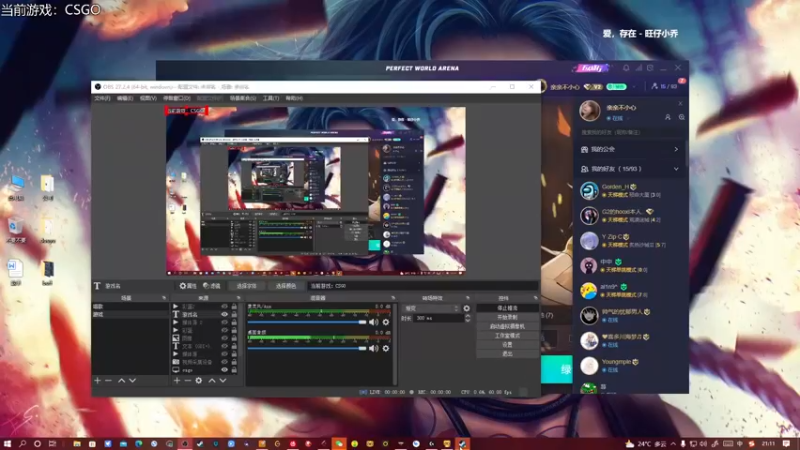This screenshot has width=800, height=450.
Task: Remove selected source with minus icon
Action: coord(187,381)
